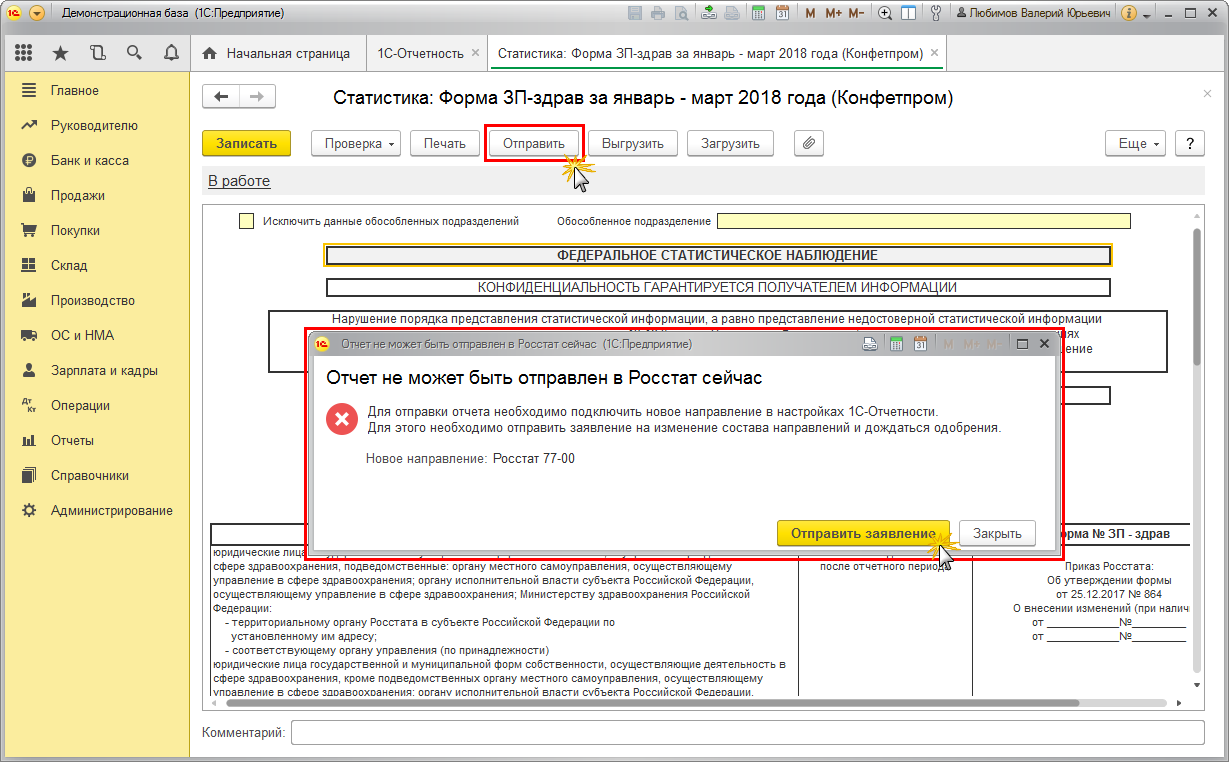Click the Загрузить button

(x=731, y=143)
